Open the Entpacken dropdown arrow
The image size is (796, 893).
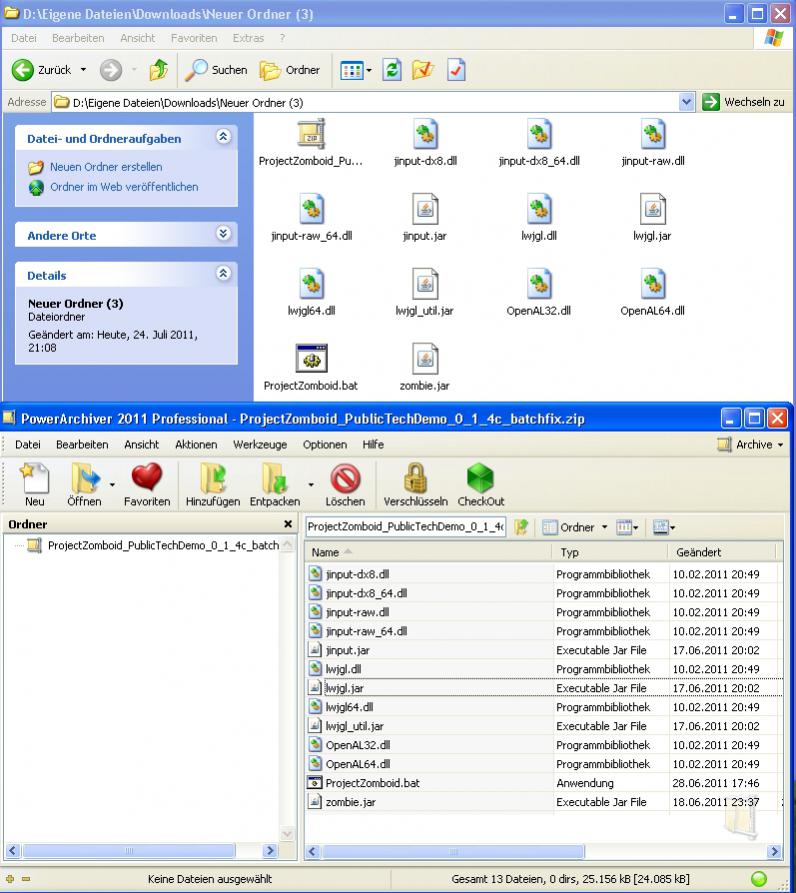tap(311, 485)
